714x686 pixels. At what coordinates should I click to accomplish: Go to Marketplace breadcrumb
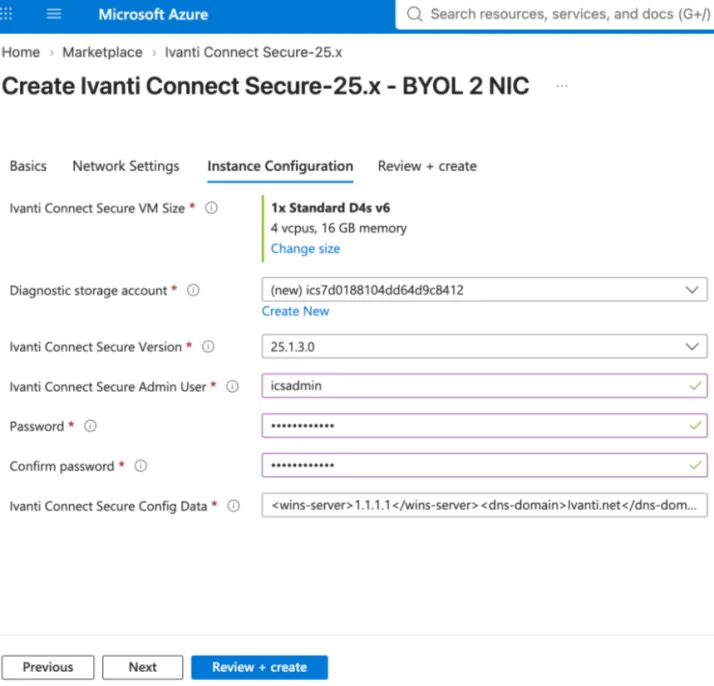coord(102,52)
